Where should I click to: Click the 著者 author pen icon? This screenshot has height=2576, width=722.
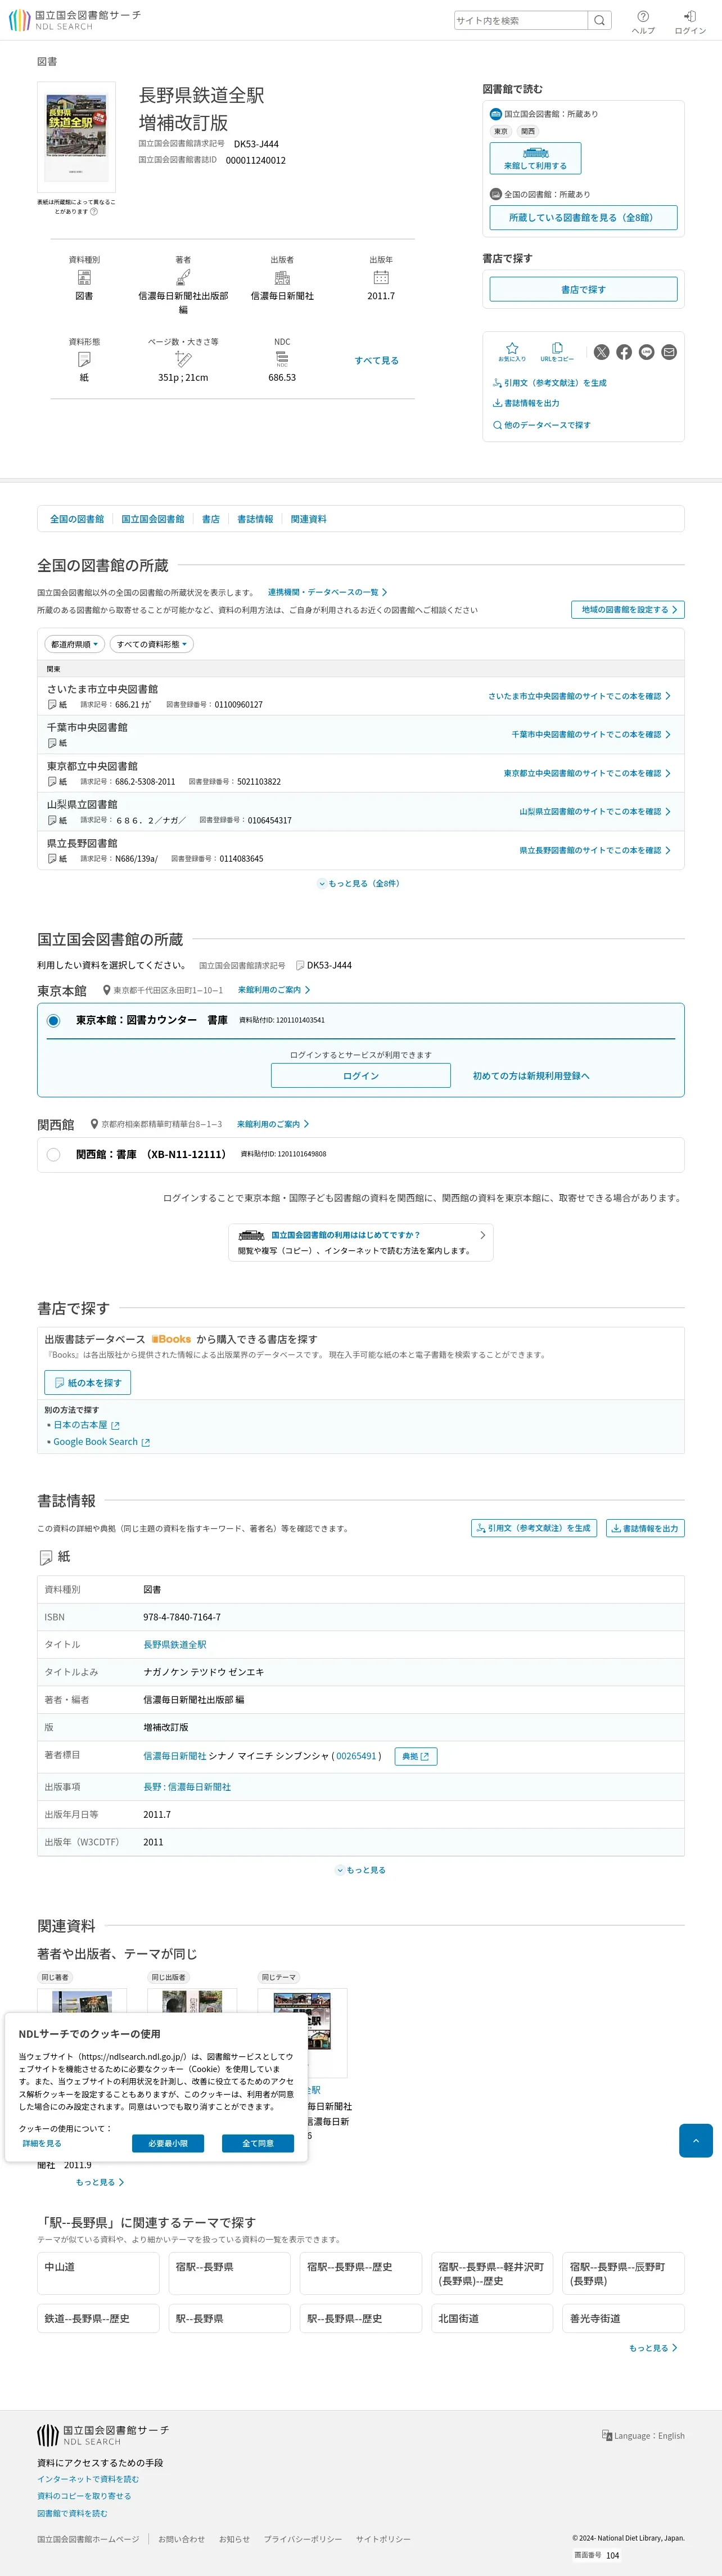pyautogui.click(x=183, y=278)
